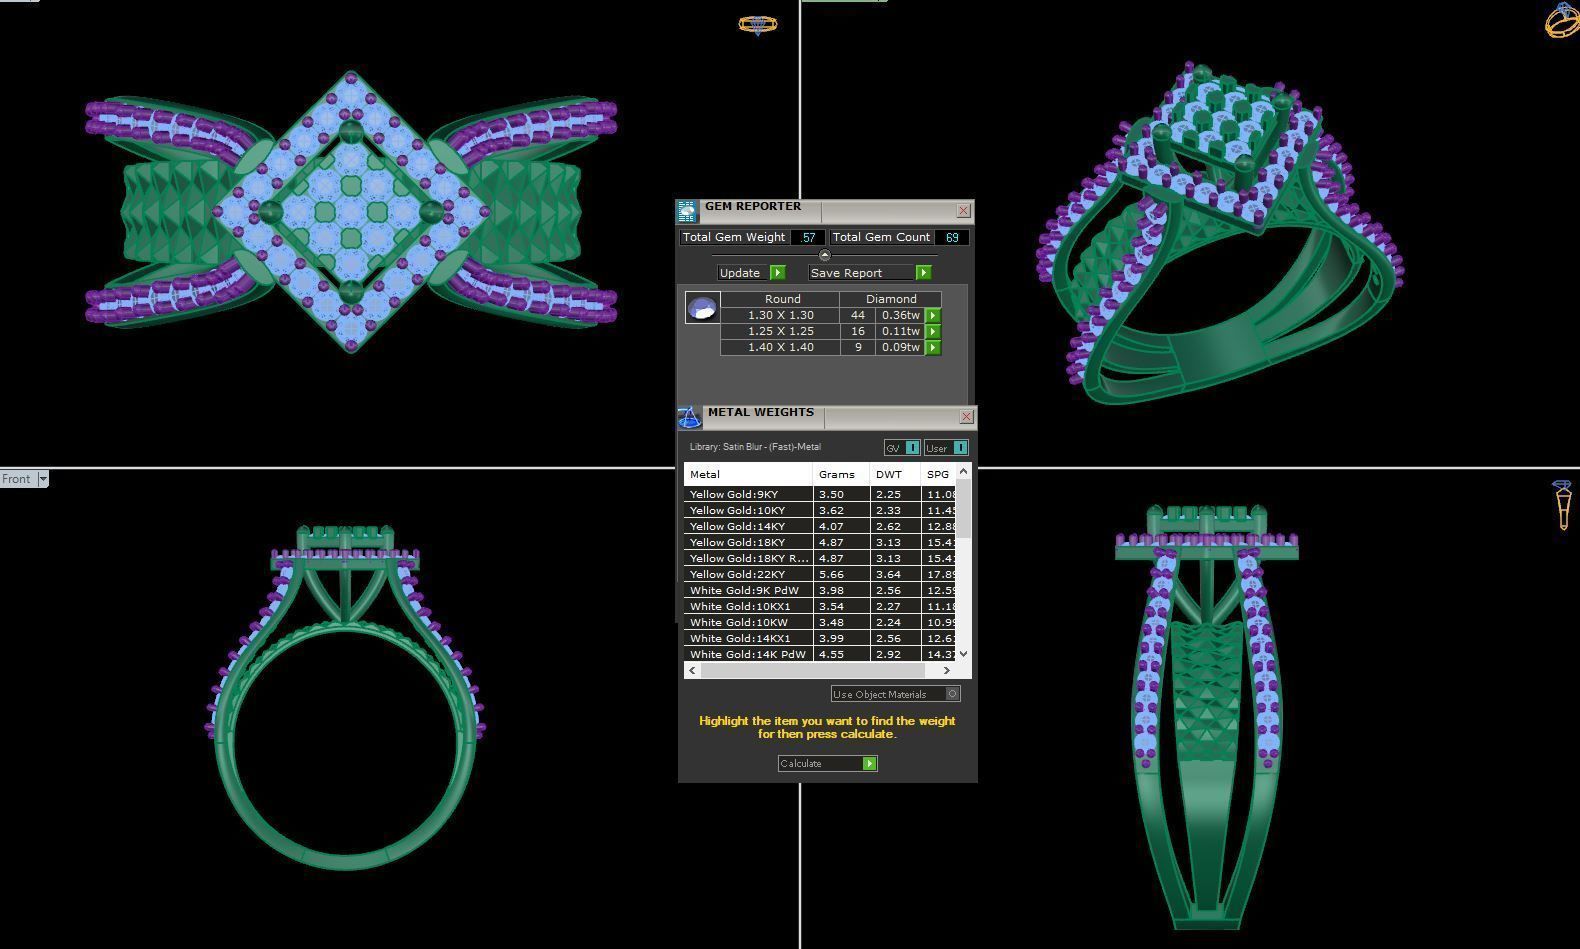This screenshot has height=949, width=1580.
Task: Click the Total Gem Weight value .57
Action: pyautogui.click(x=808, y=238)
